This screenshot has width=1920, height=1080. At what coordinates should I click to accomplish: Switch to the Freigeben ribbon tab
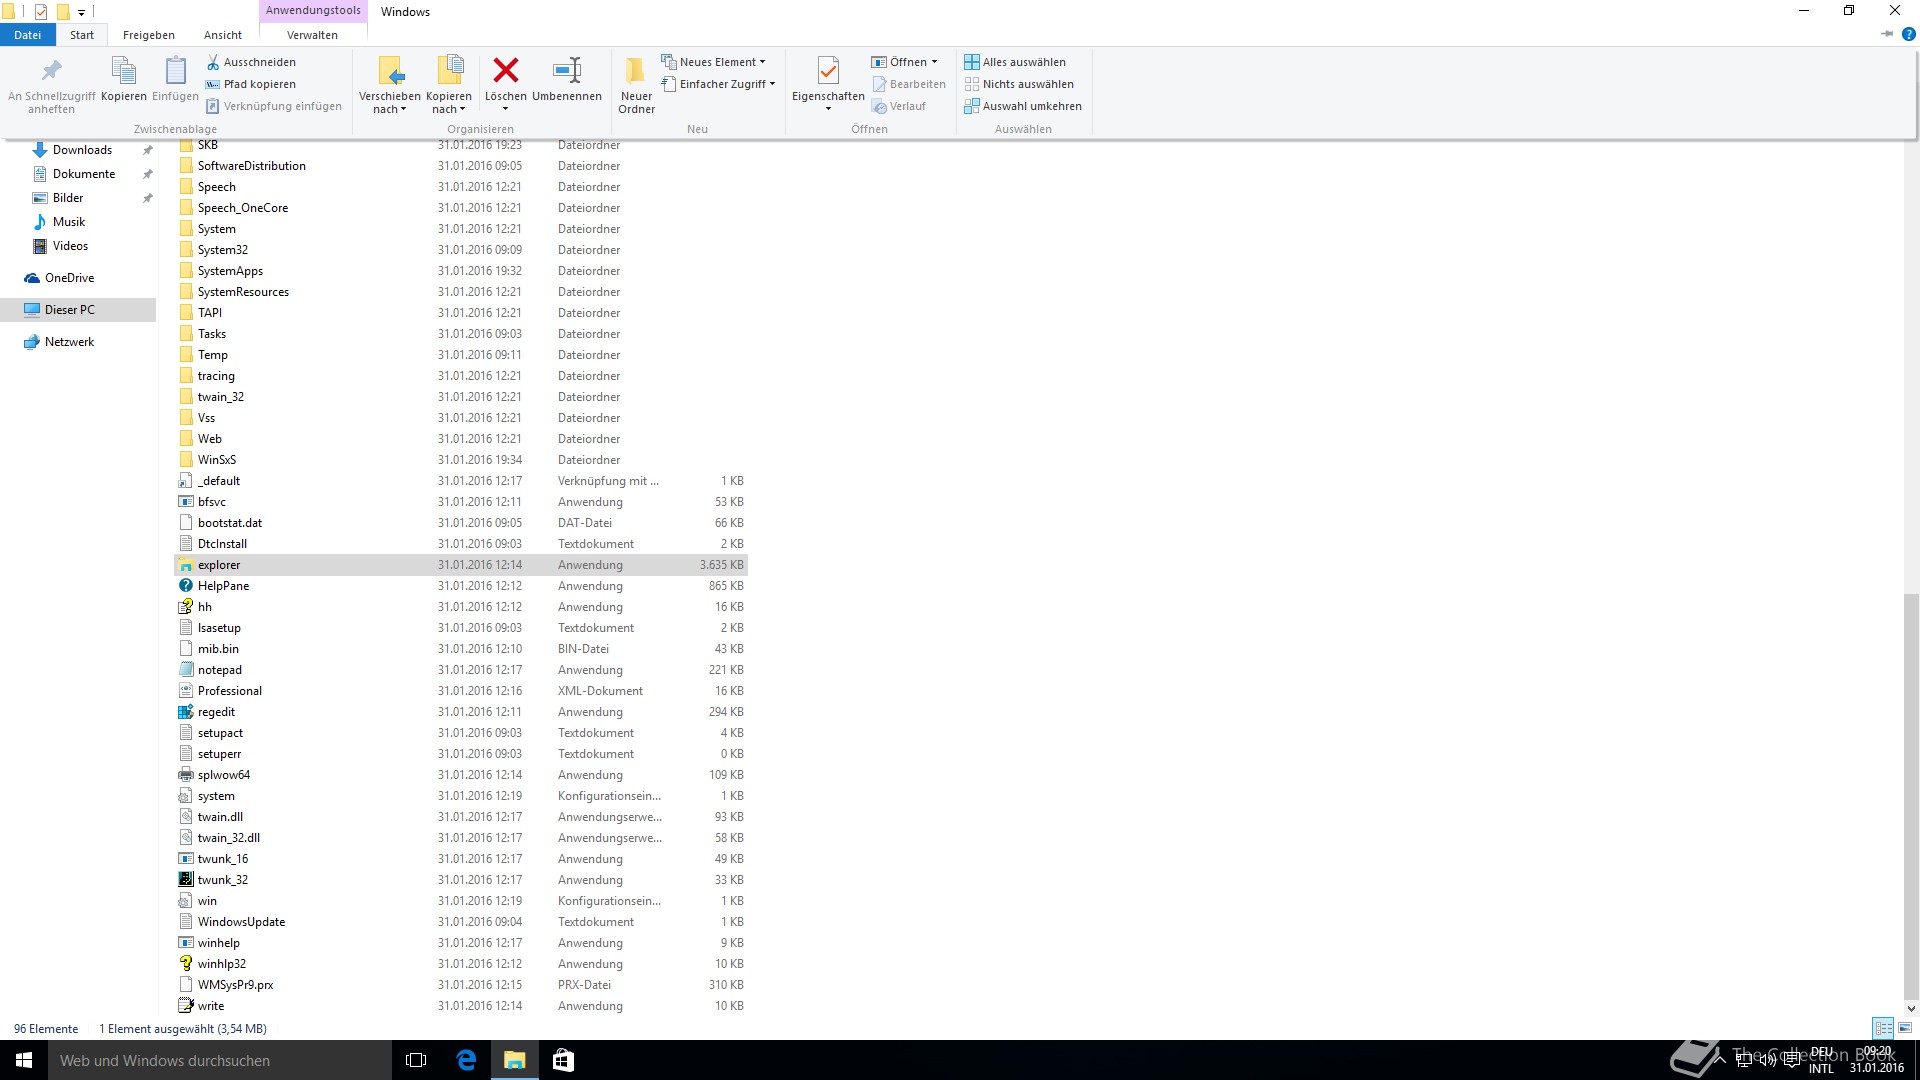click(149, 35)
